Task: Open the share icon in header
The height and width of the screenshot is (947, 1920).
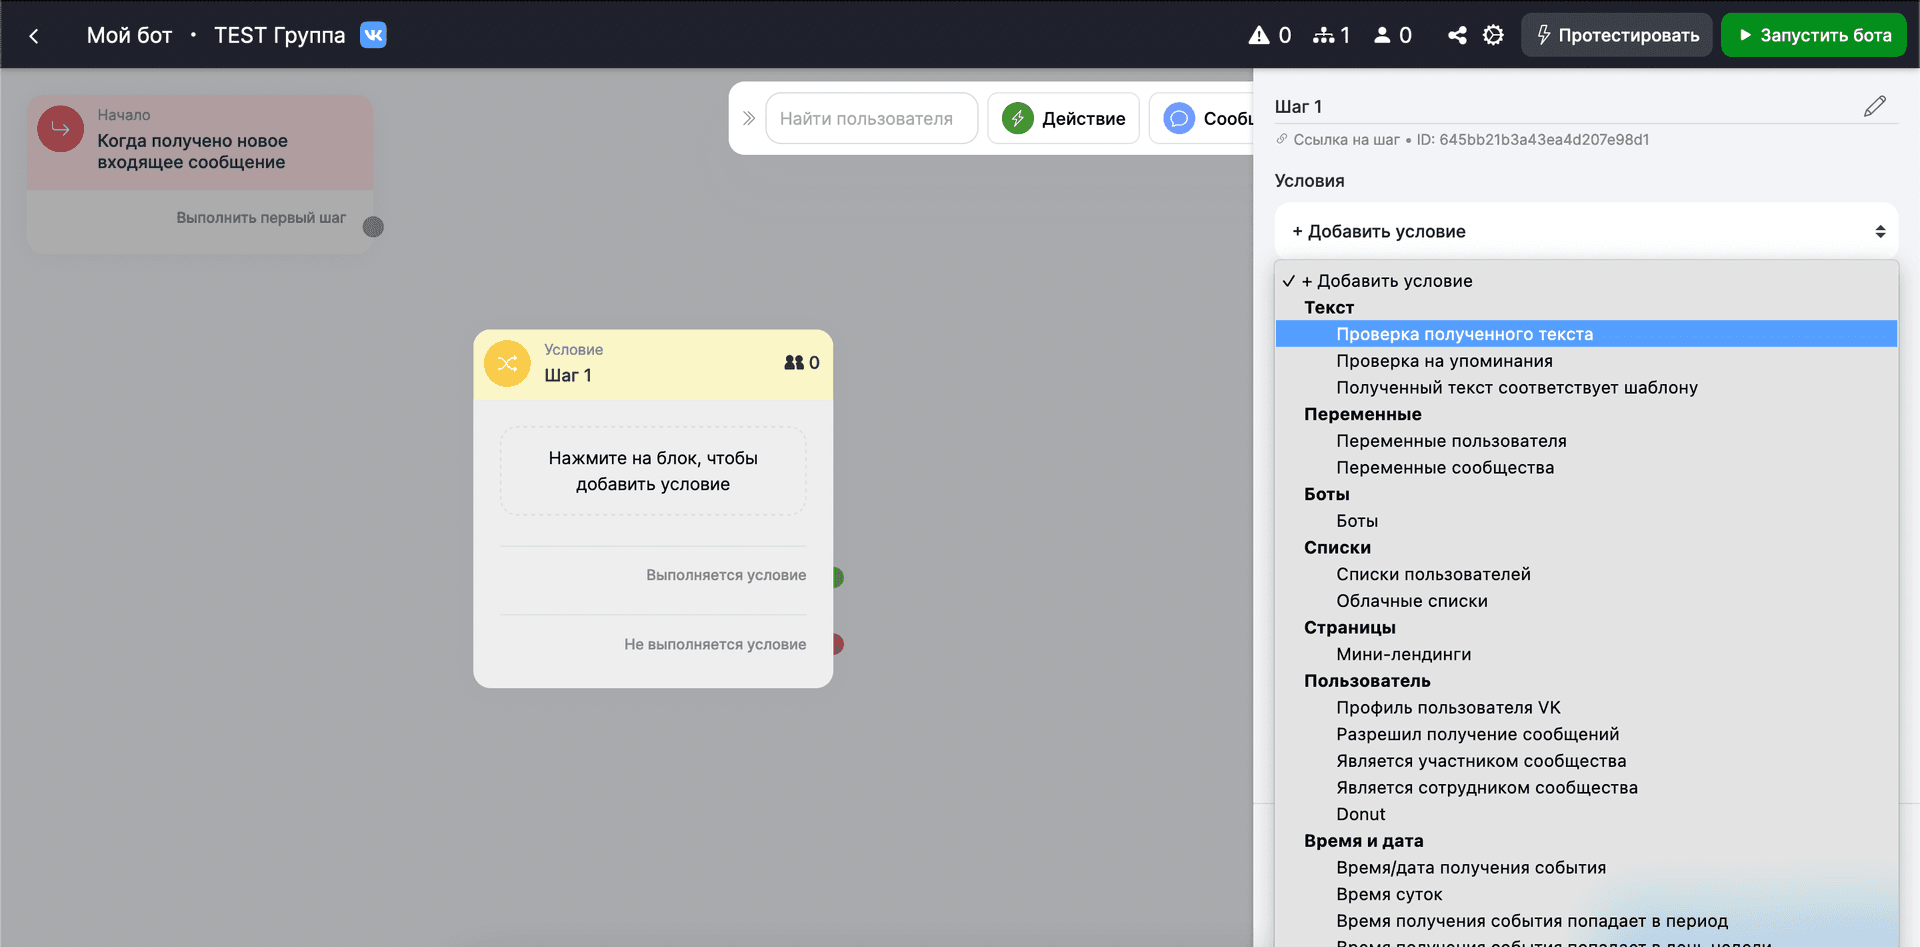Action: click(1457, 36)
